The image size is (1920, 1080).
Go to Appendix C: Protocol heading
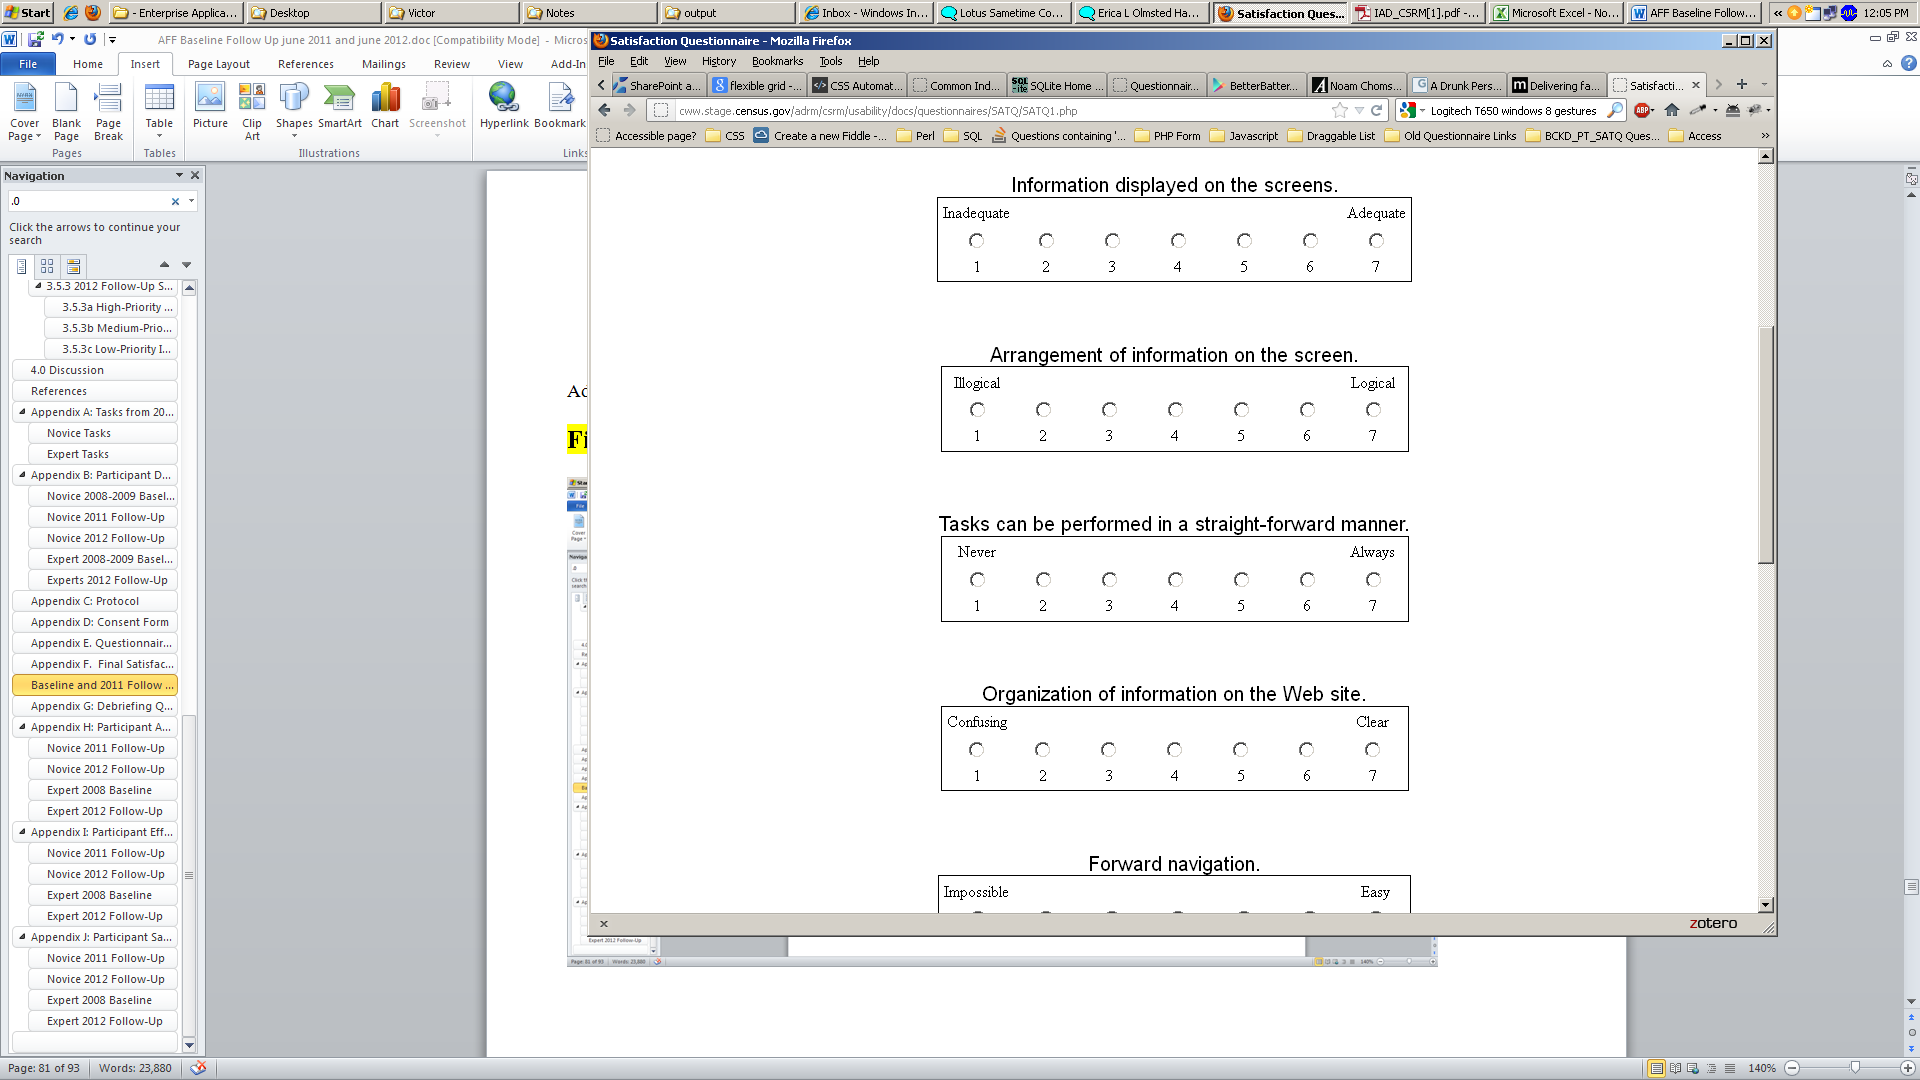pos(85,601)
